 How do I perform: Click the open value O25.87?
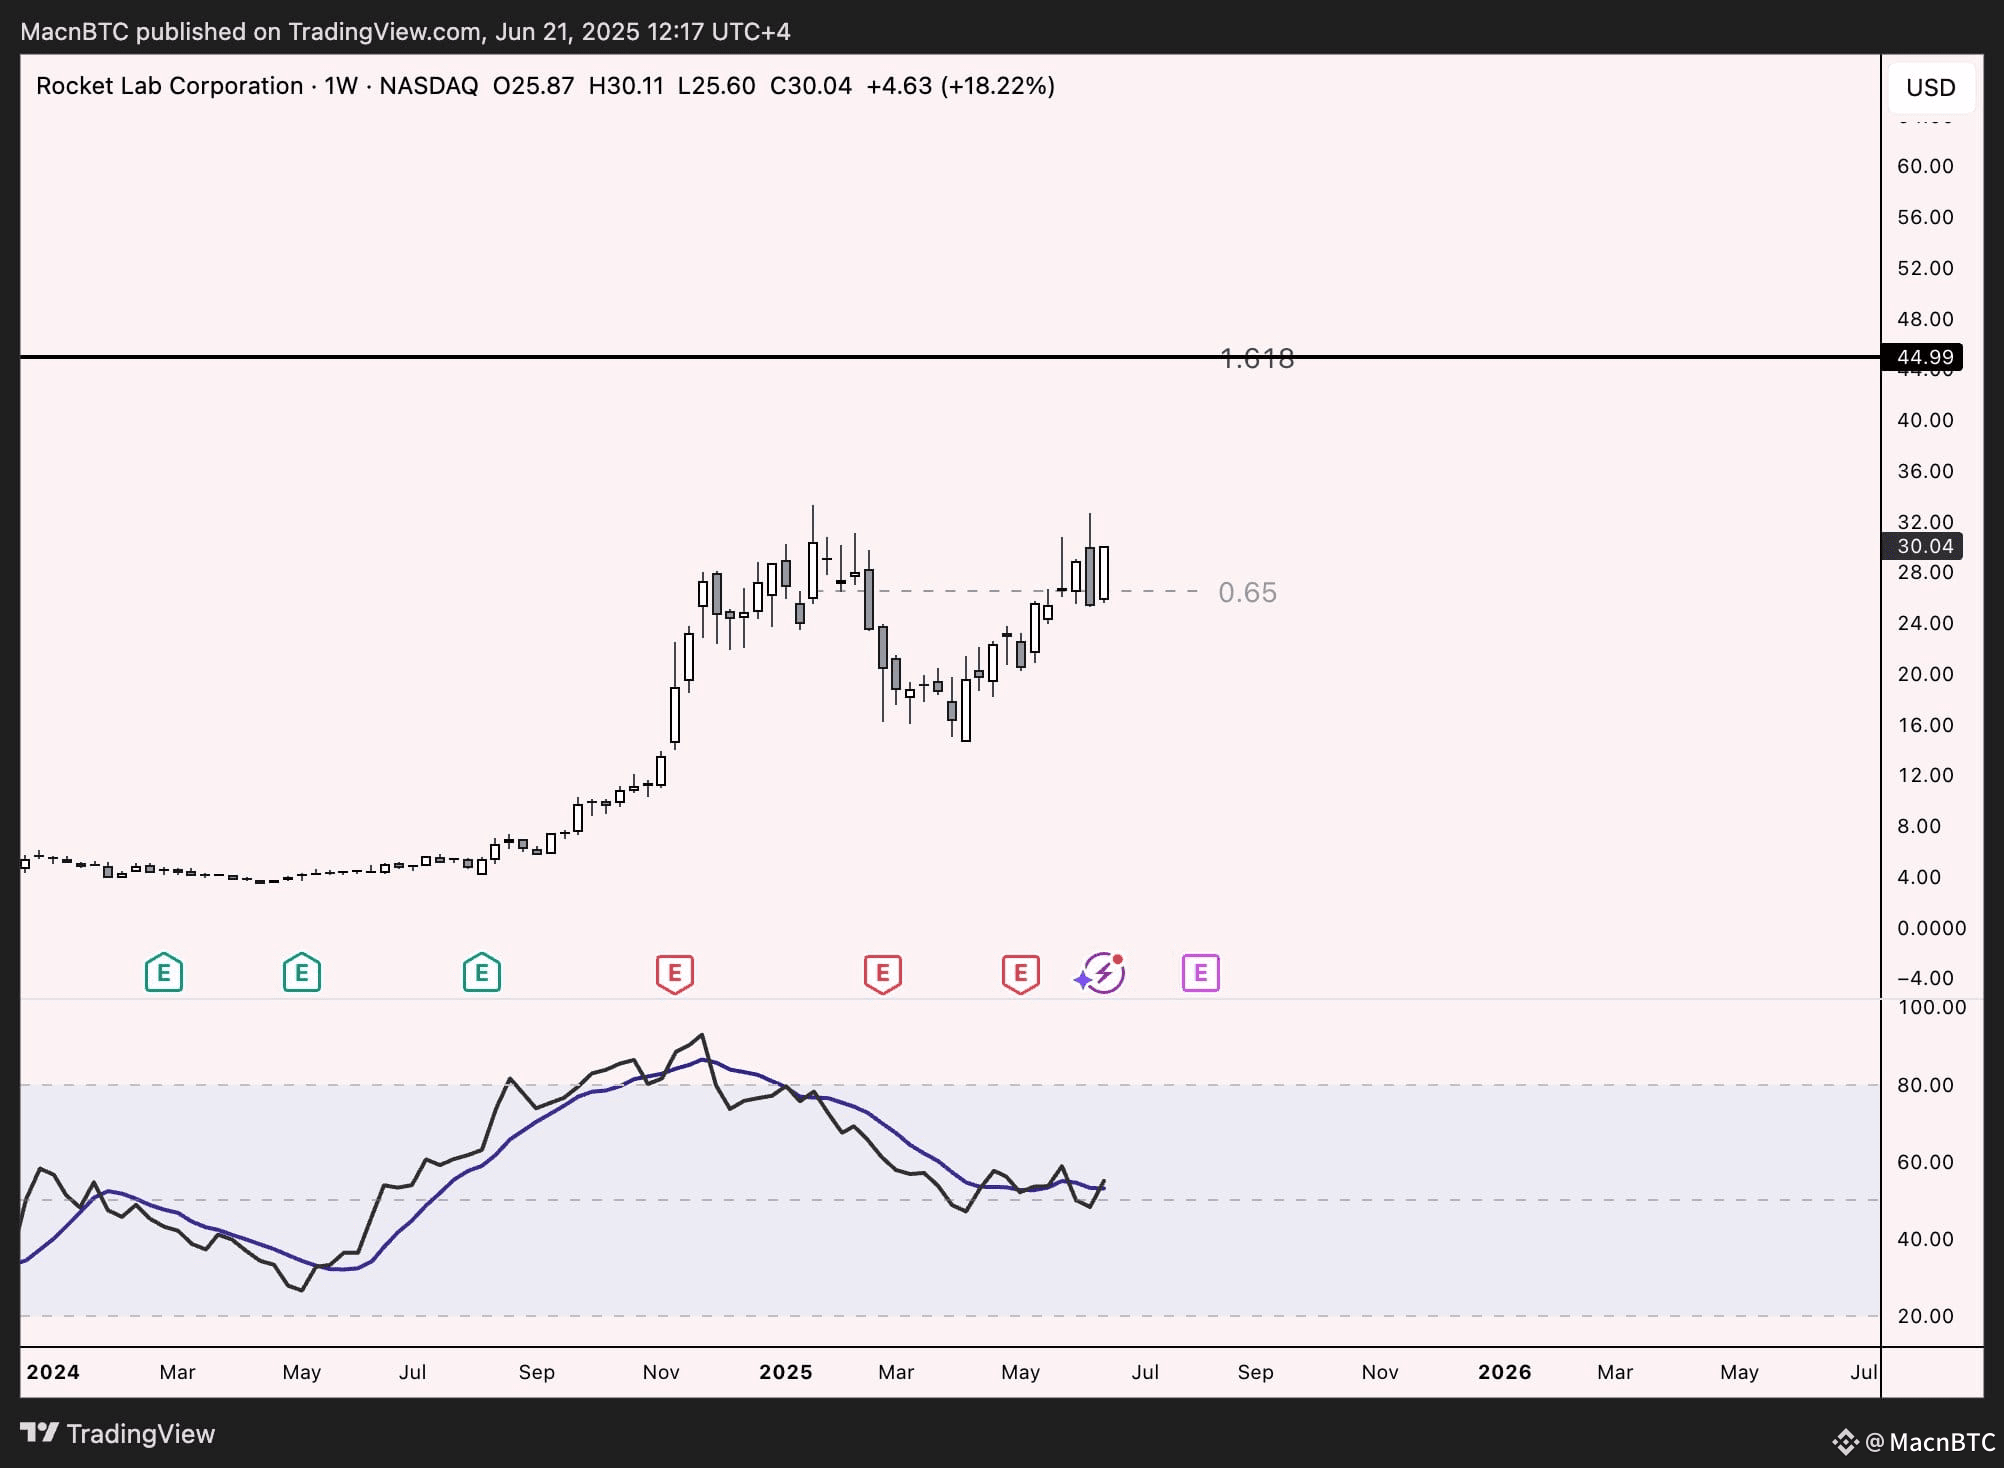click(x=534, y=86)
